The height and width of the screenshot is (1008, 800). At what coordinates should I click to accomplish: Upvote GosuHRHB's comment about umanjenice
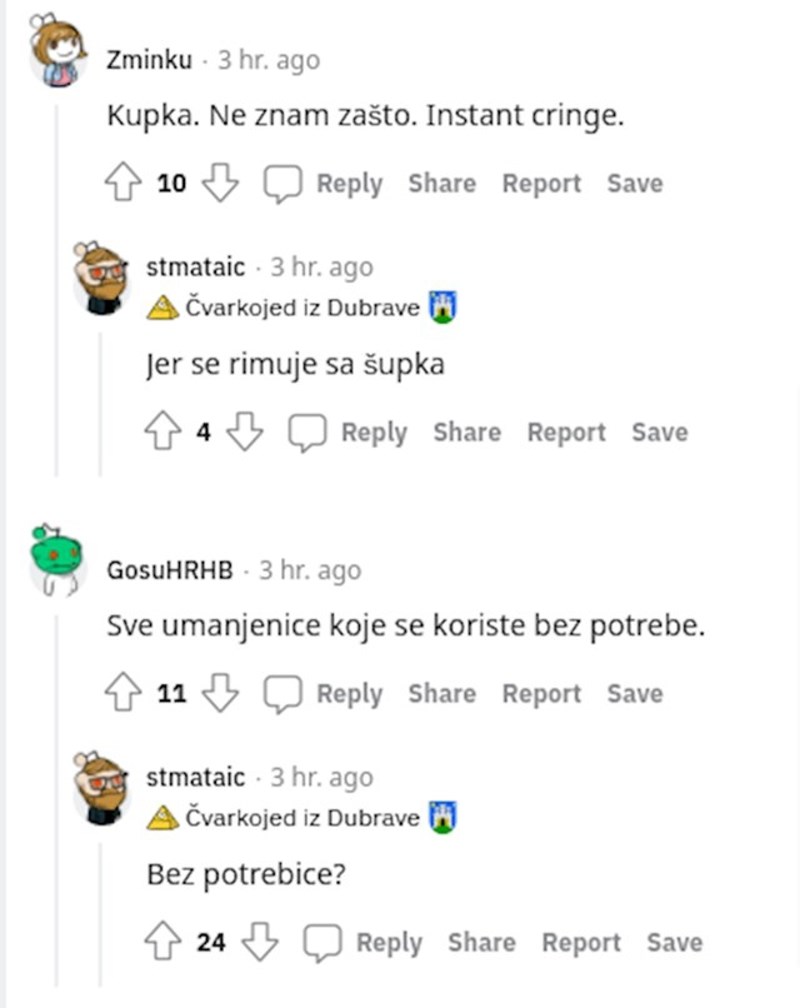[123, 694]
